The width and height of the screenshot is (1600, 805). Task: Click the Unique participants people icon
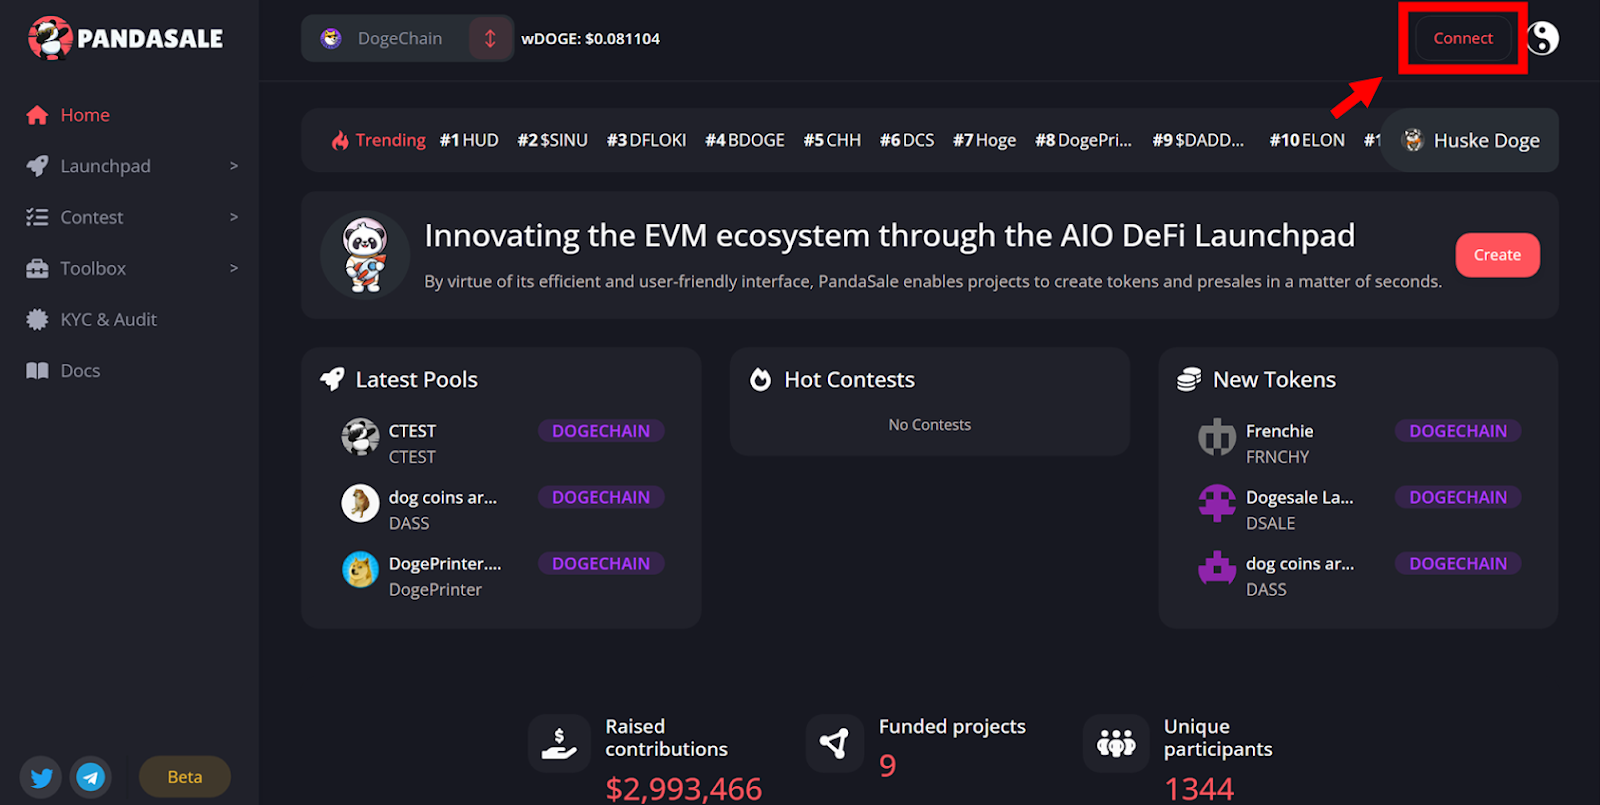1116,743
